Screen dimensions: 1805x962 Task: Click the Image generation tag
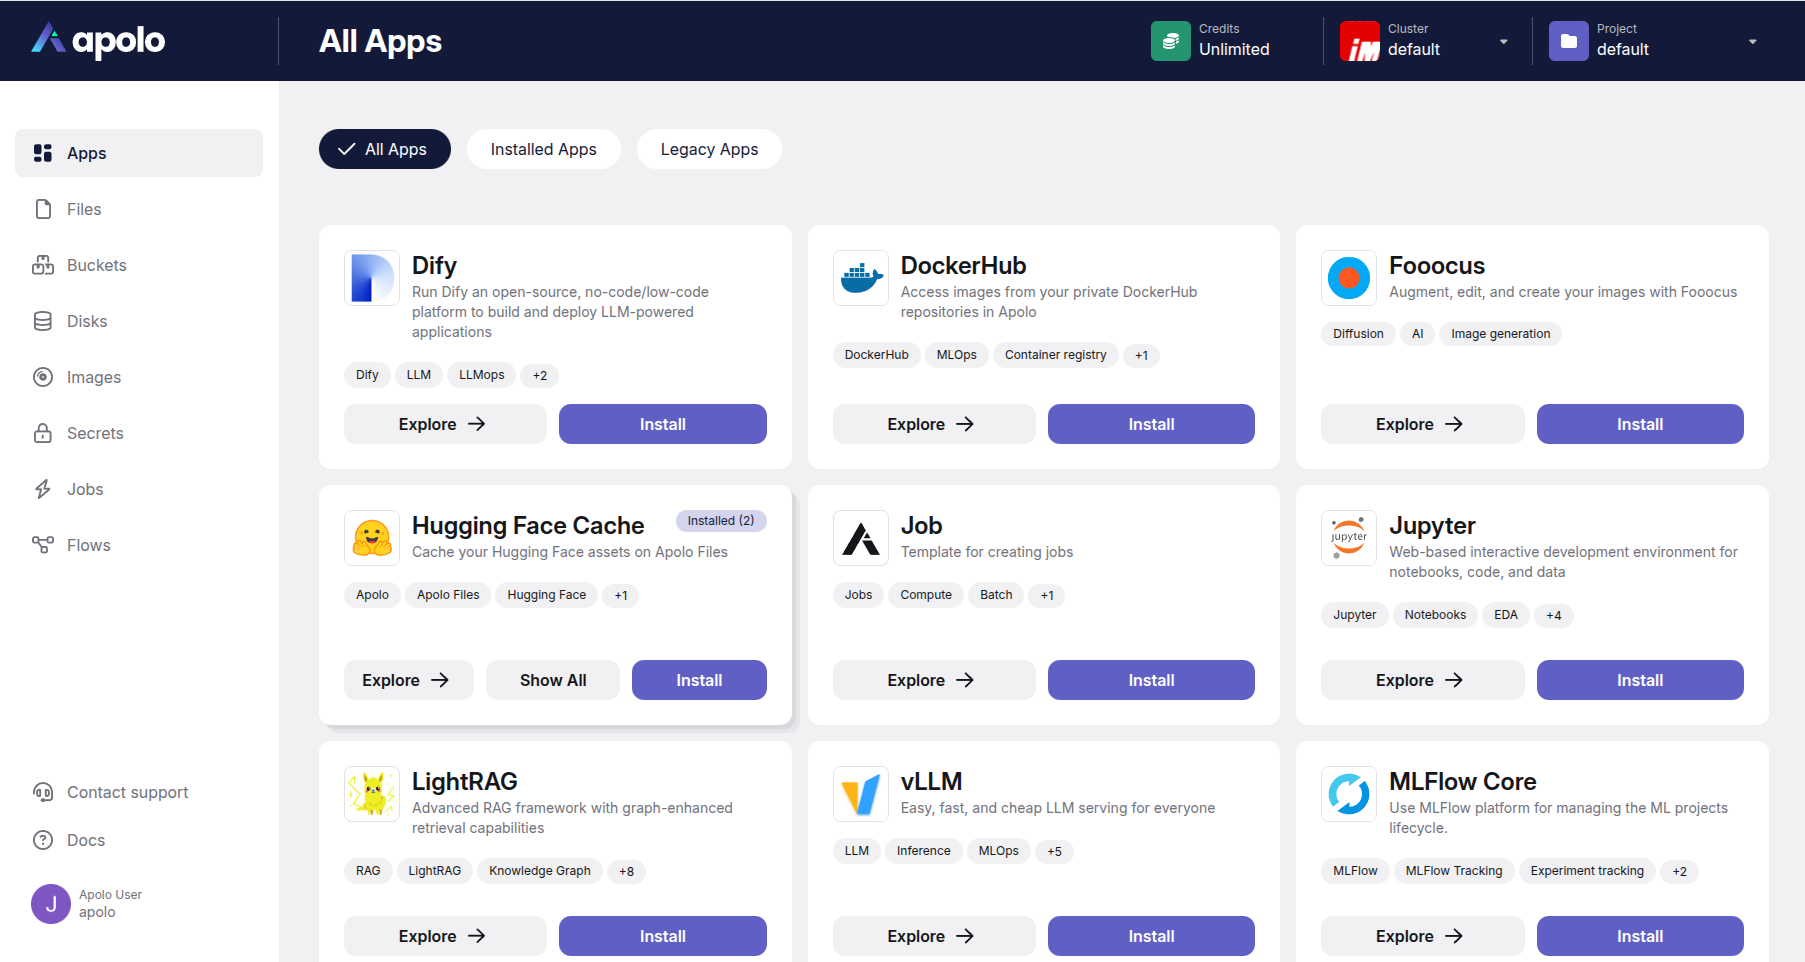pos(1500,334)
